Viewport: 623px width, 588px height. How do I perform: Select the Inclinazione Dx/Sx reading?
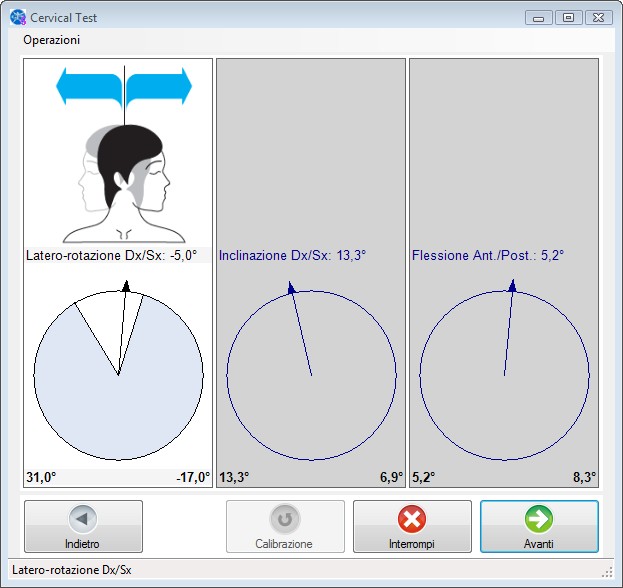[292, 255]
